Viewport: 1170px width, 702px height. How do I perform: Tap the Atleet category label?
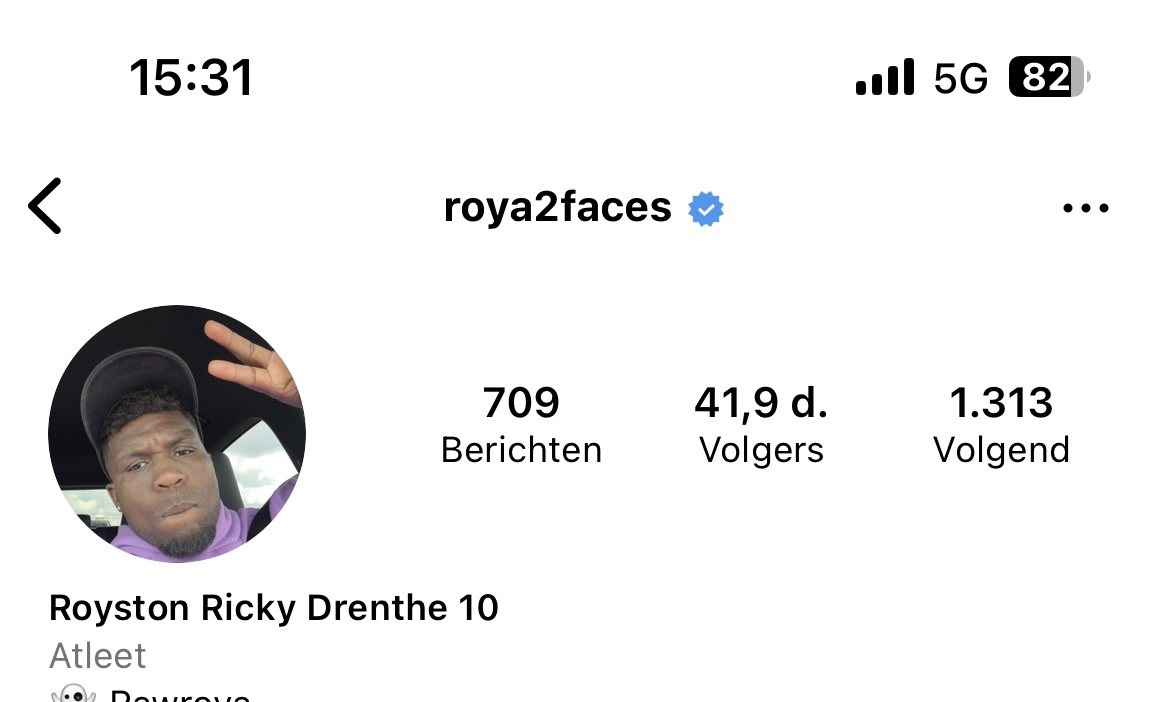click(x=98, y=656)
